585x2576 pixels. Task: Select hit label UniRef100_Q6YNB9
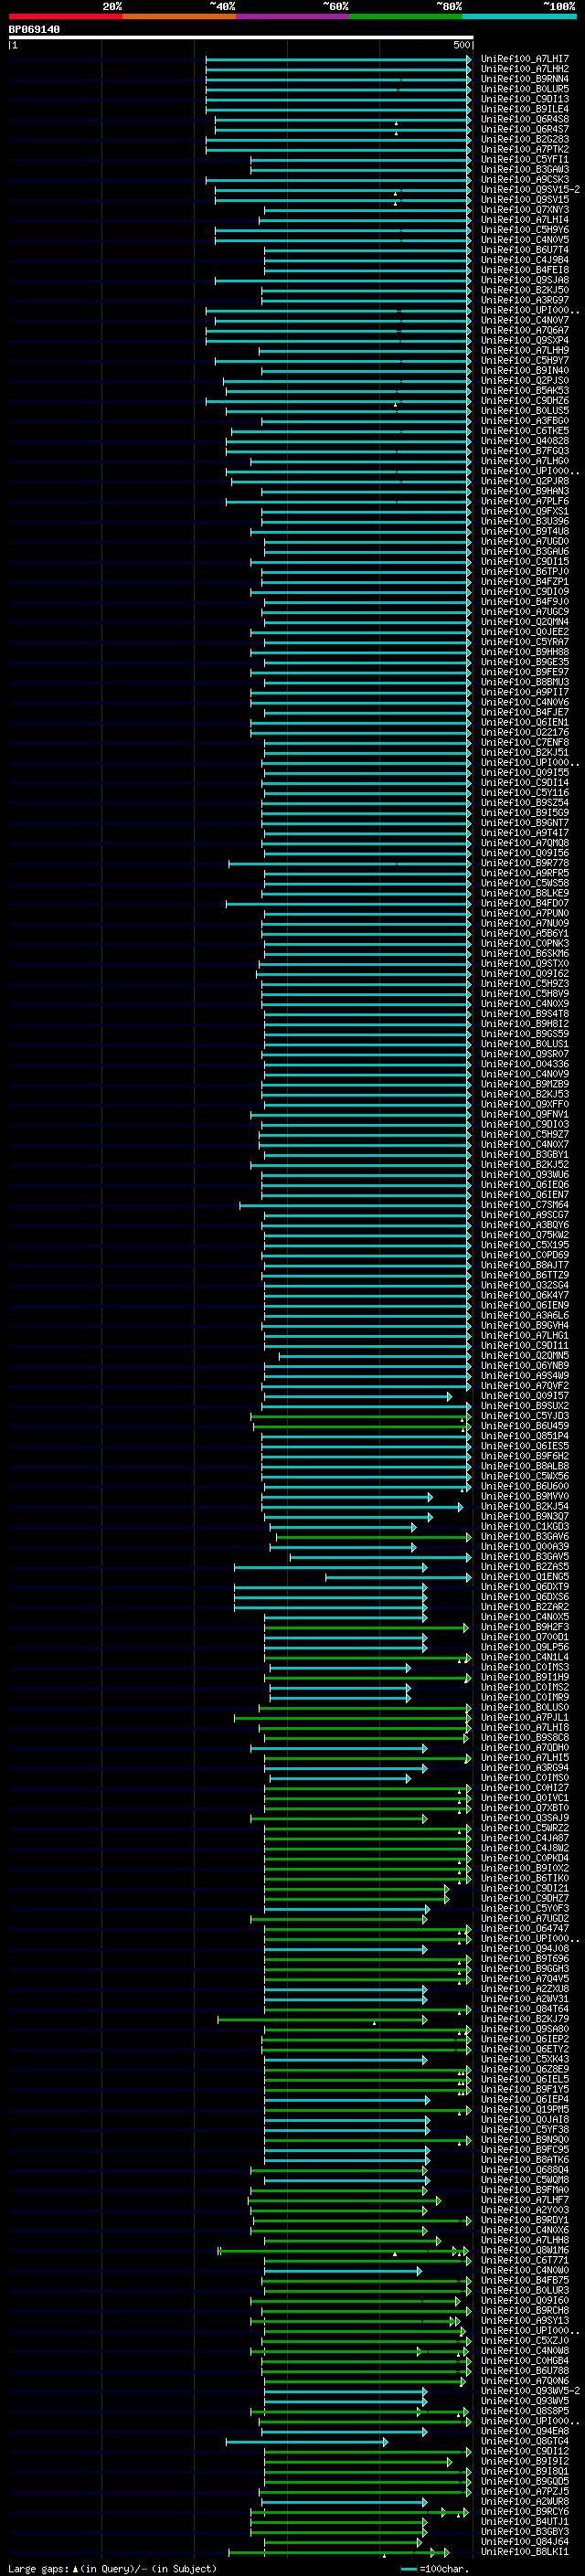point(524,1366)
